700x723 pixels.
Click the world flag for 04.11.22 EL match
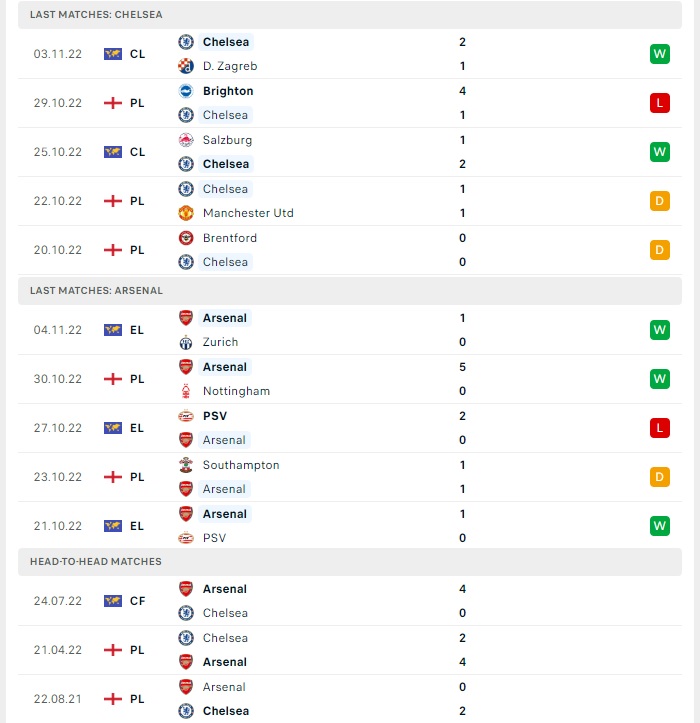pyautogui.click(x=113, y=330)
